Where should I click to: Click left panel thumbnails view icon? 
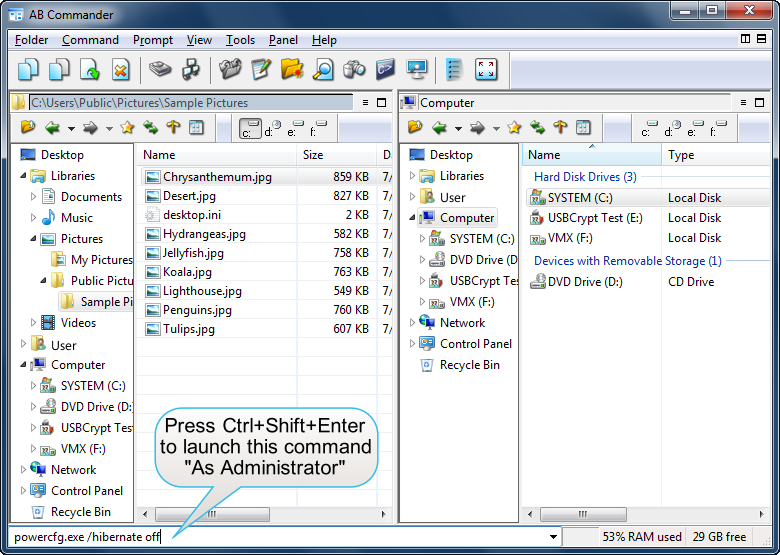point(196,128)
